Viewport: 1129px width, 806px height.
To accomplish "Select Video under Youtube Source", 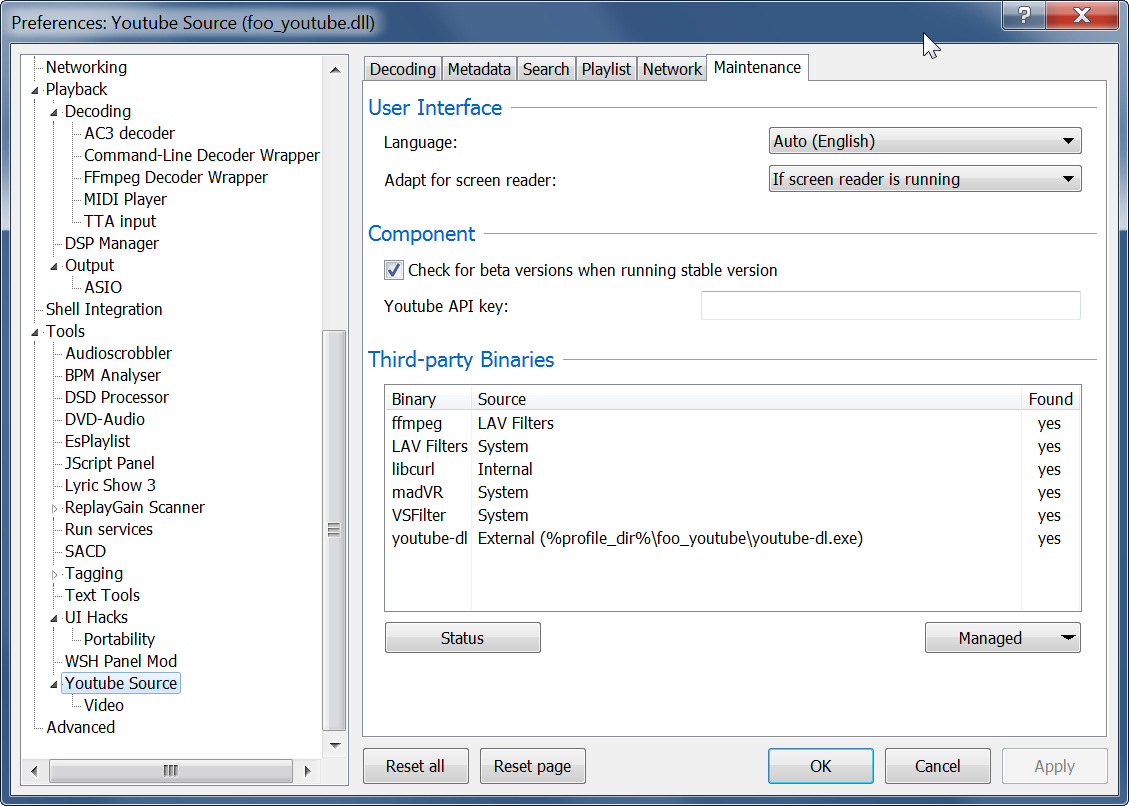I will tap(104, 706).
